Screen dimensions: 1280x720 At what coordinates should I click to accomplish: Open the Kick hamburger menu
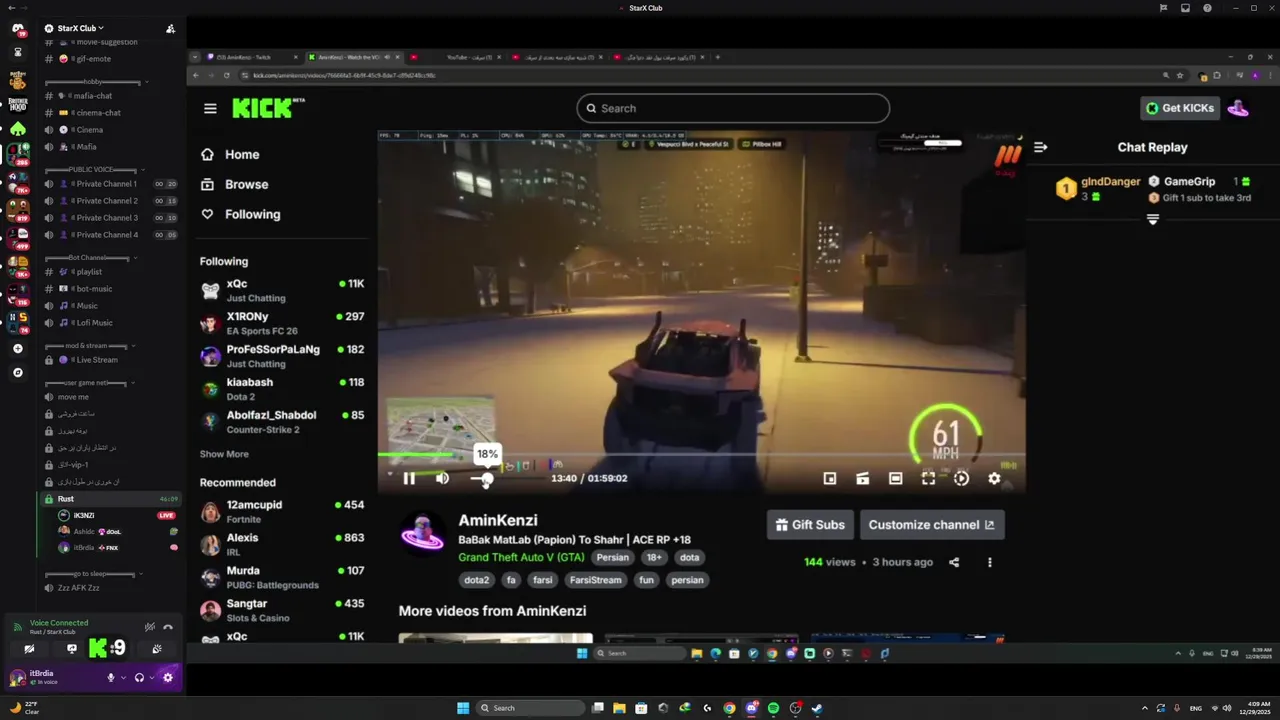[x=210, y=108]
